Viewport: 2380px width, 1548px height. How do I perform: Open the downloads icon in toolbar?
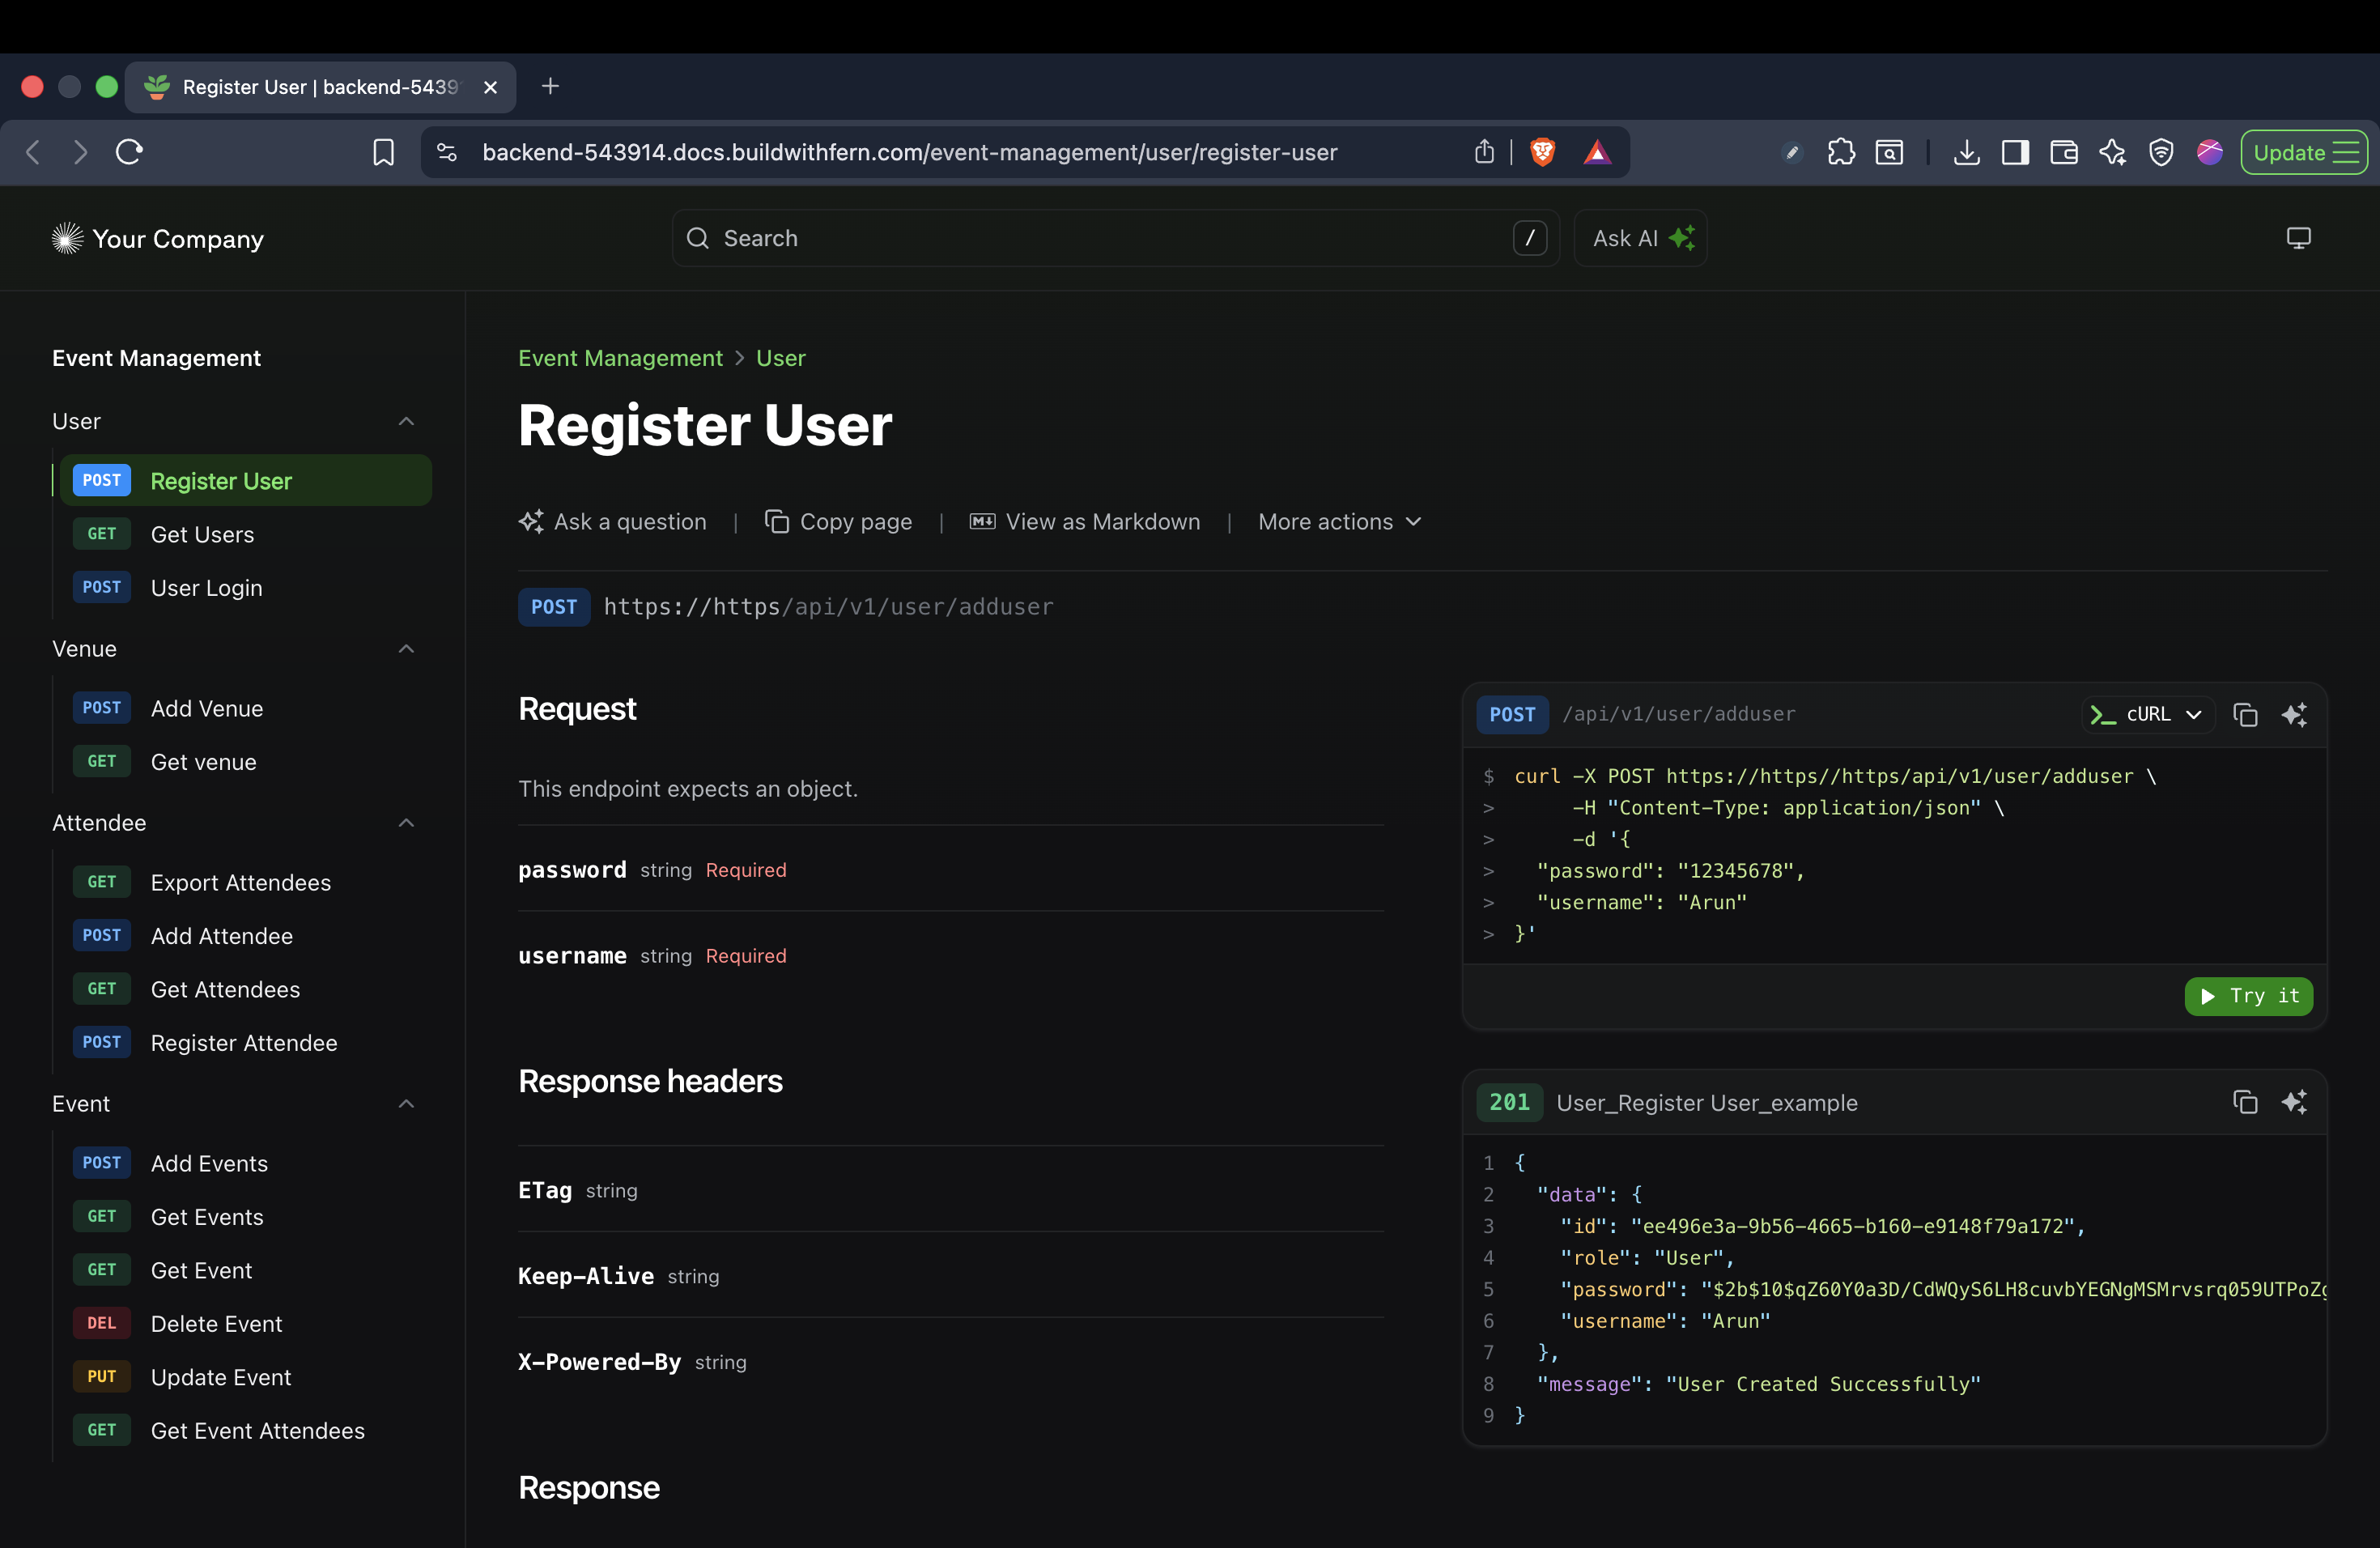[1966, 152]
